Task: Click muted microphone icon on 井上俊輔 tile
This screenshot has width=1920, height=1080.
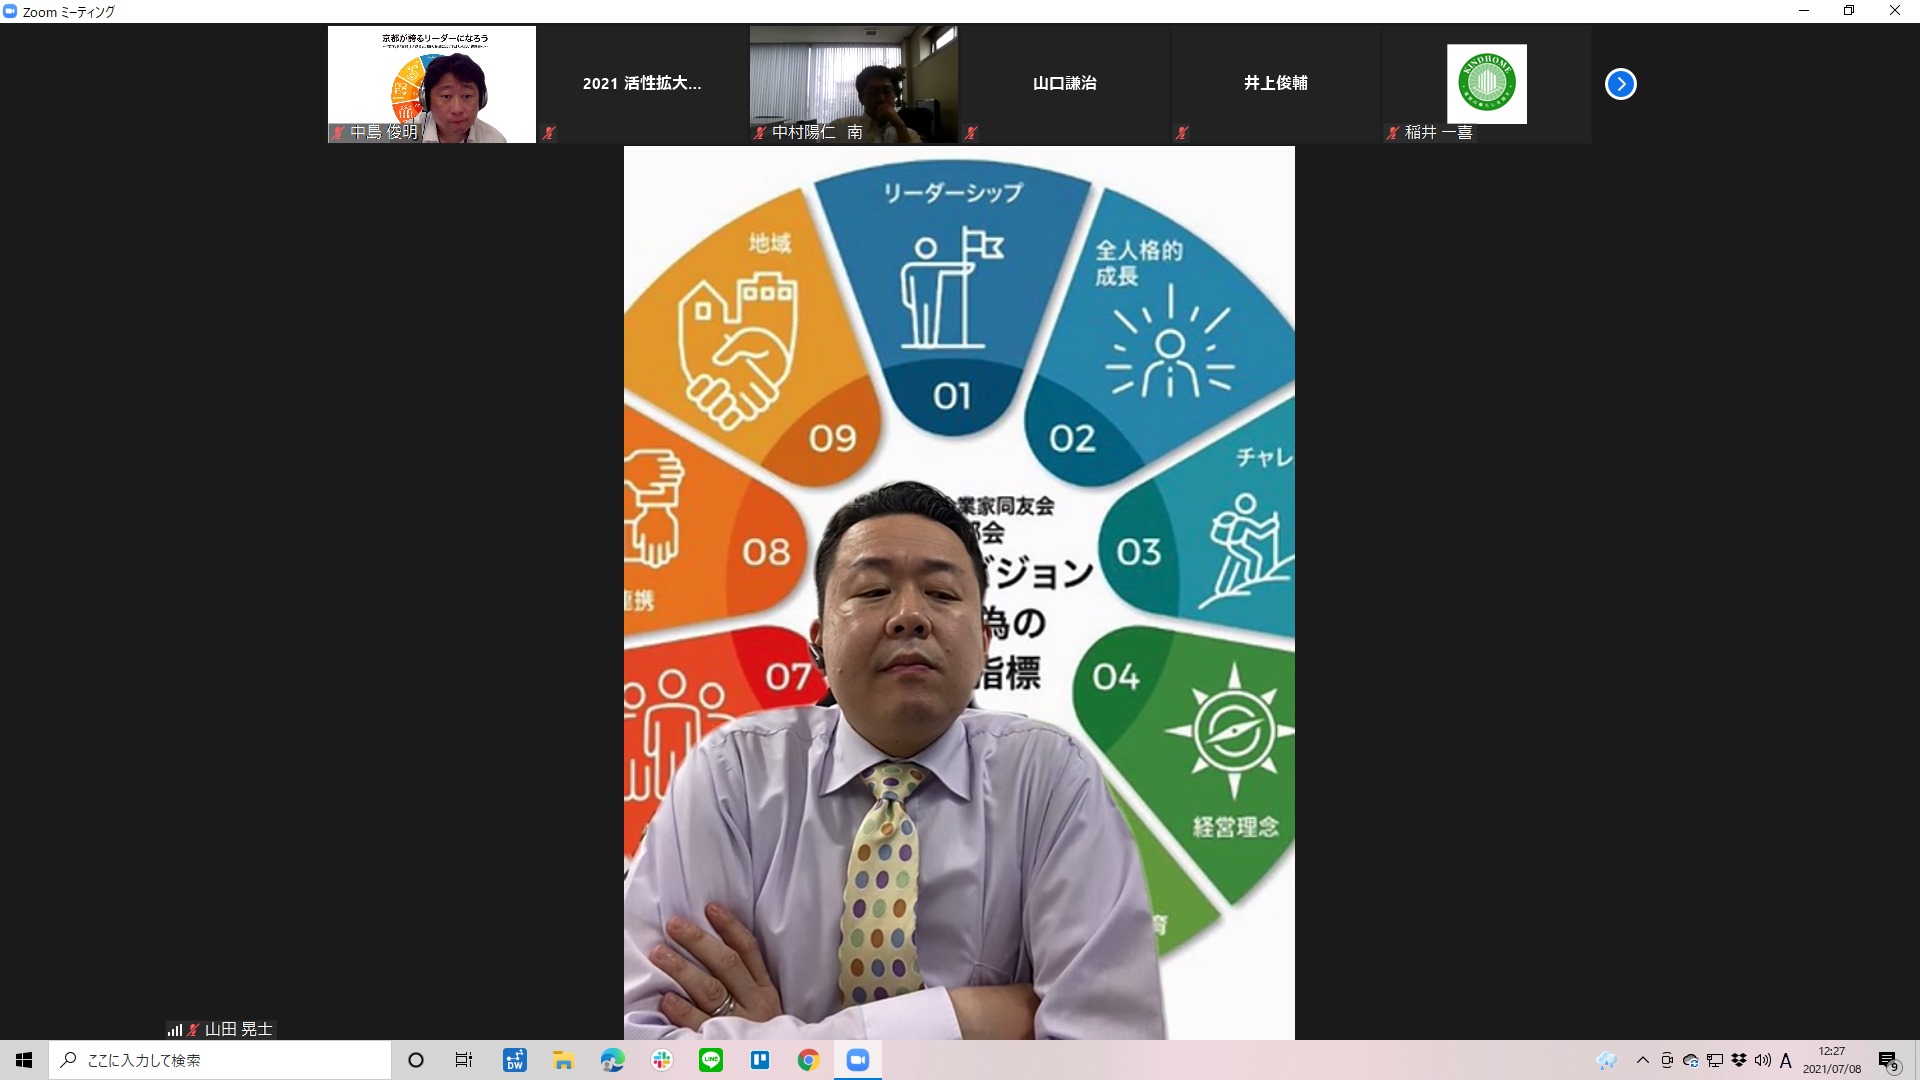Action: 1182,132
